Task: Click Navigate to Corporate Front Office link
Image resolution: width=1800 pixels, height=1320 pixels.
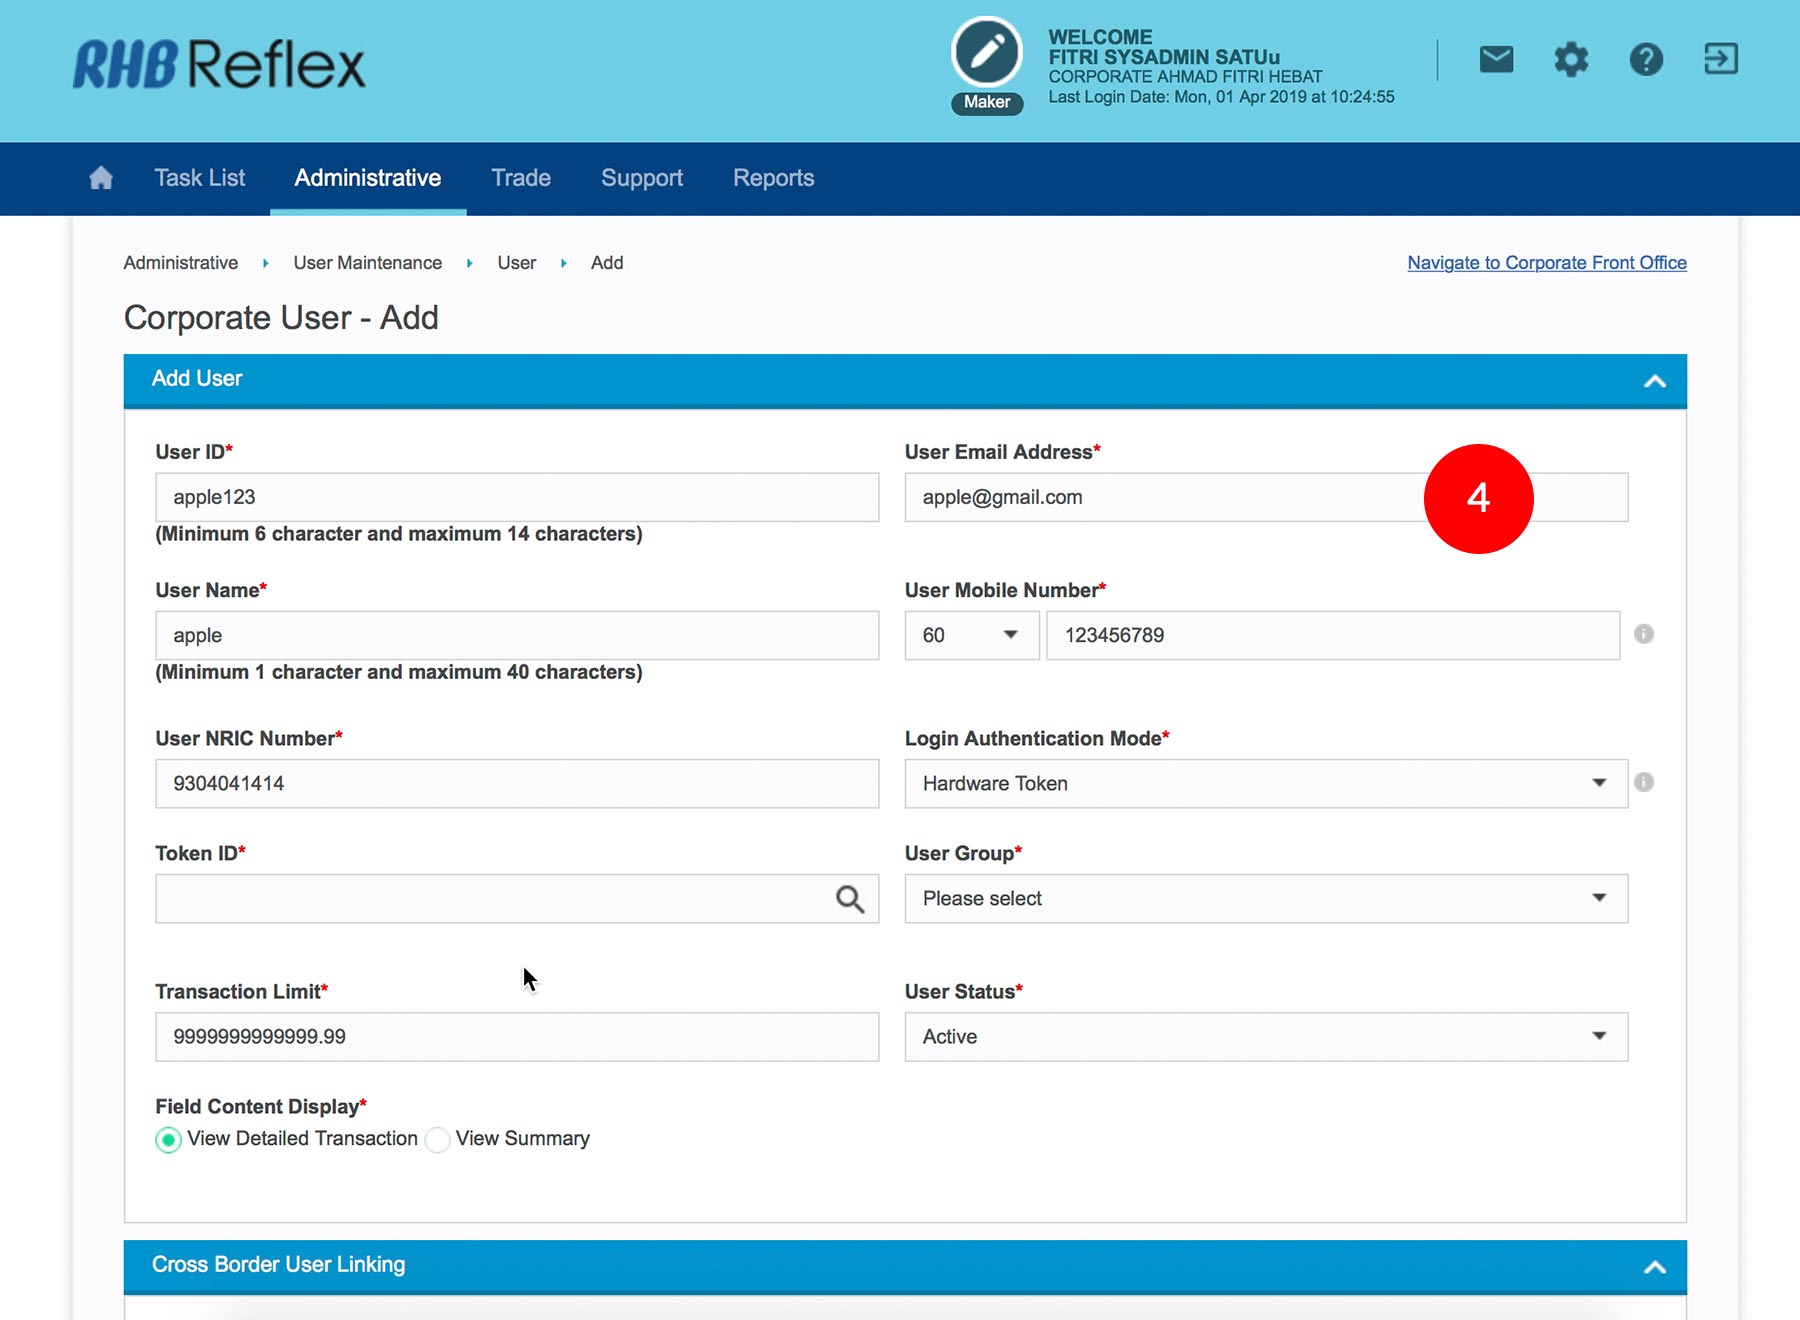Action: coord(1546,263)
